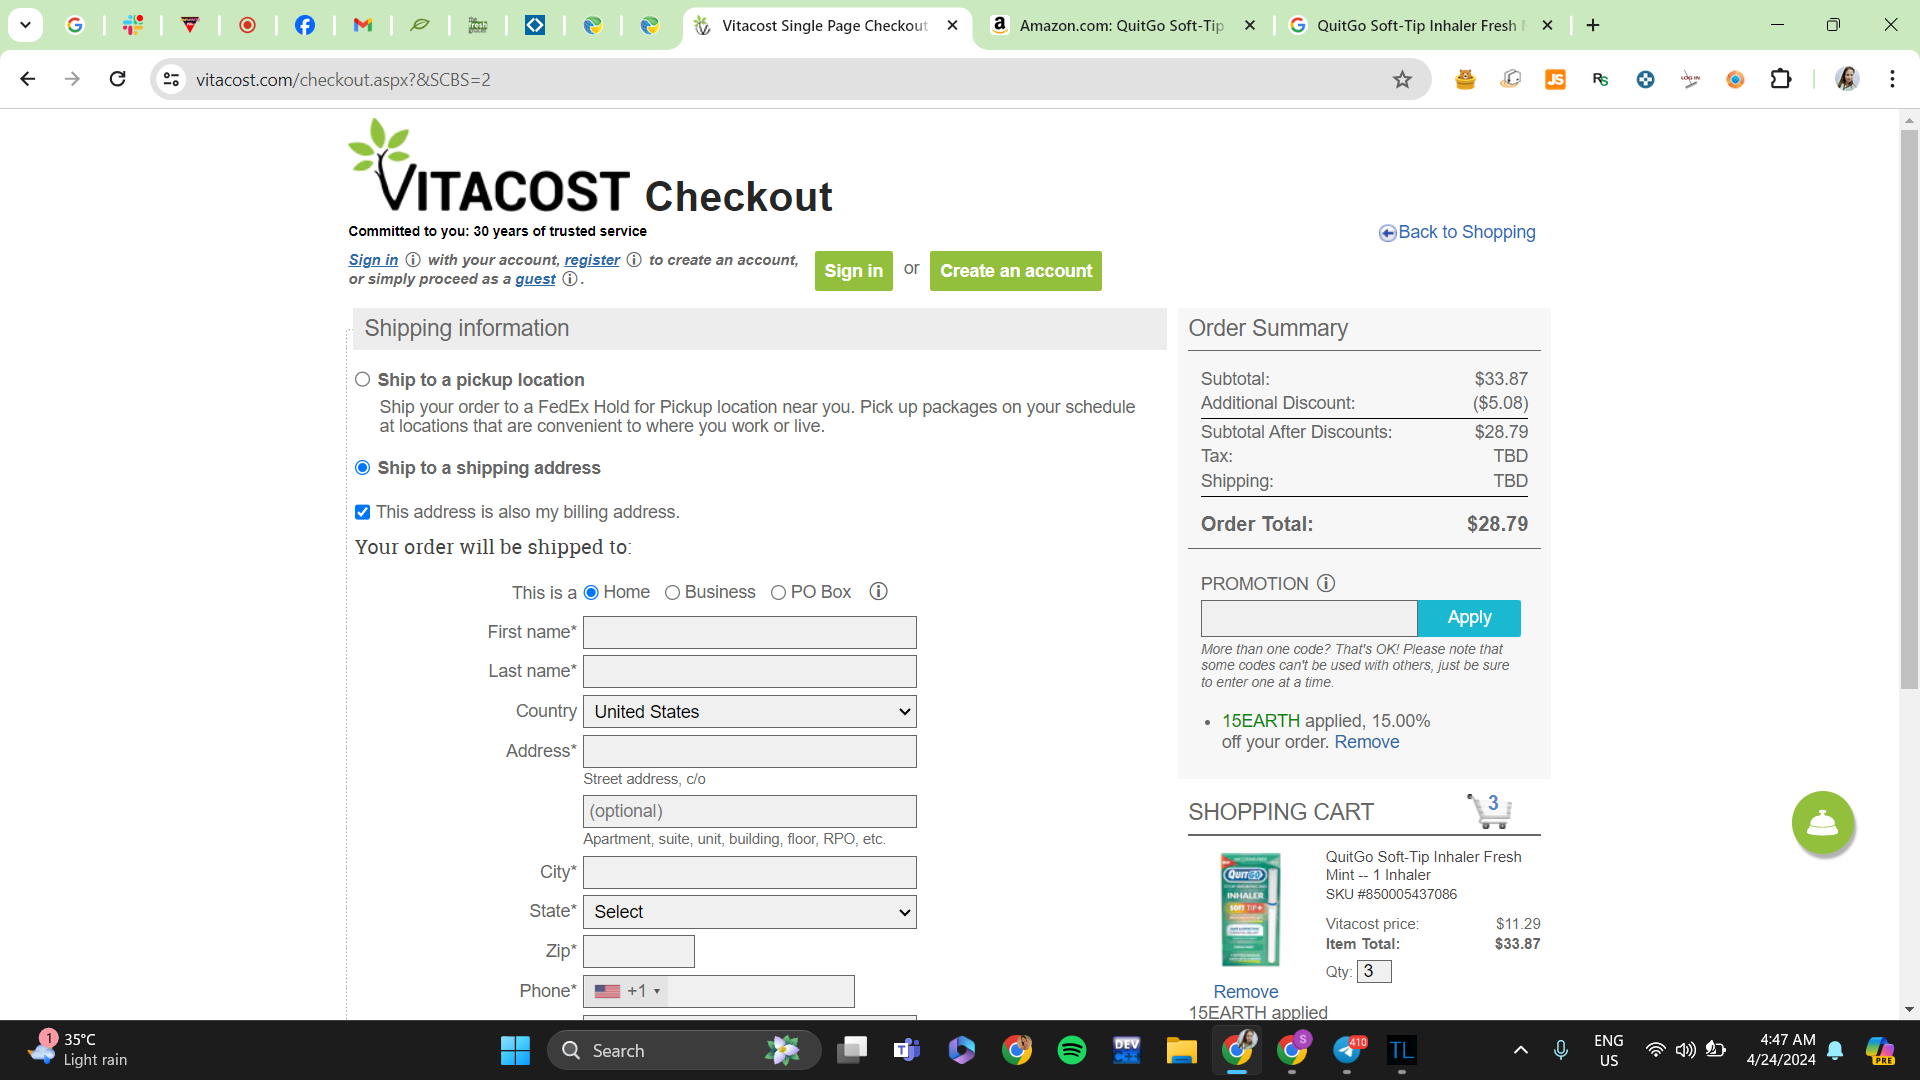Open Microsoft Teams from the taskbar

click(x=906, y=1050)
